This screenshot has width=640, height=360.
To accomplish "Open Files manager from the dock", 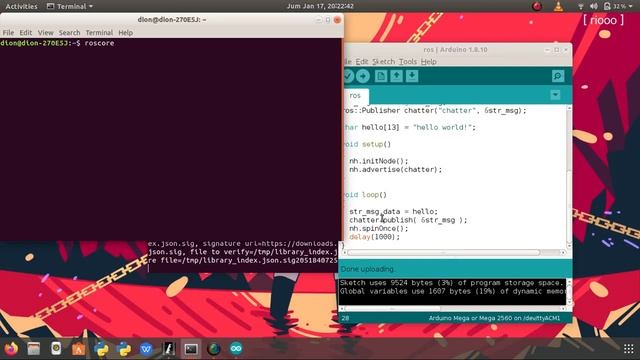I will 34,349.
